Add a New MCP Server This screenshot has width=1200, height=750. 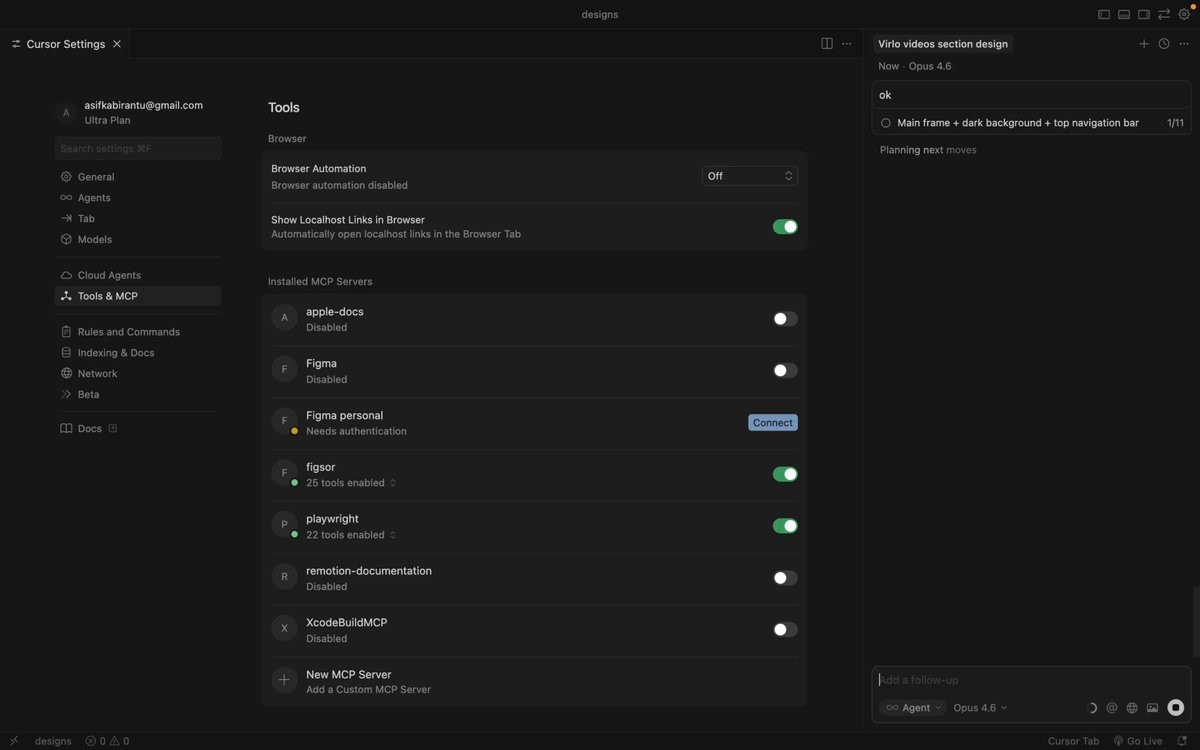(534, 681)
